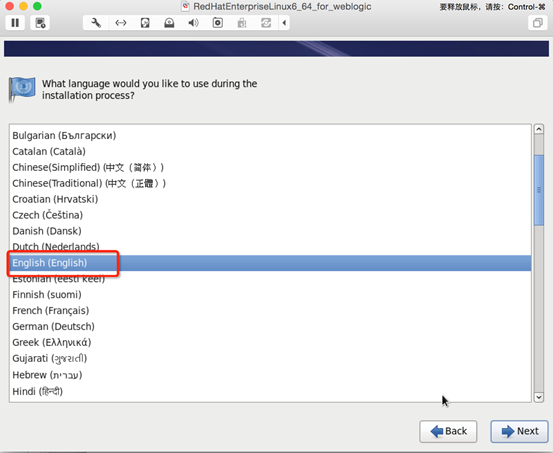Click the Next button
553x453 pixels.
pyautogui.click(x=519, y=431)
